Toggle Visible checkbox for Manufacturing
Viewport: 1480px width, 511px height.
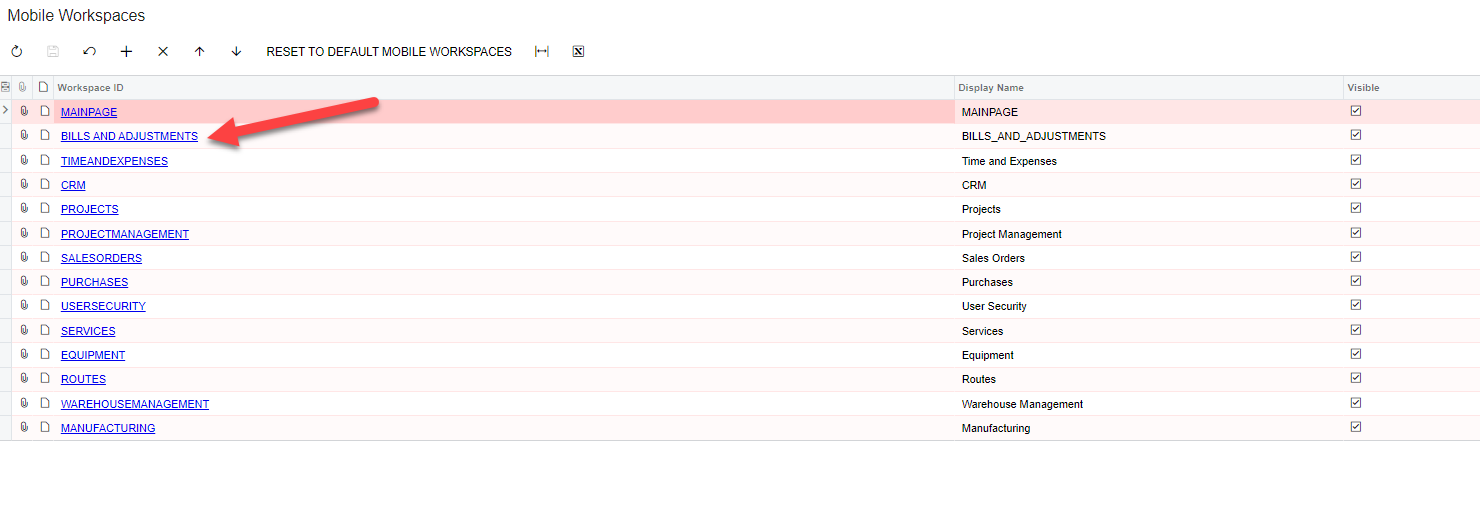click(1356, 427)
